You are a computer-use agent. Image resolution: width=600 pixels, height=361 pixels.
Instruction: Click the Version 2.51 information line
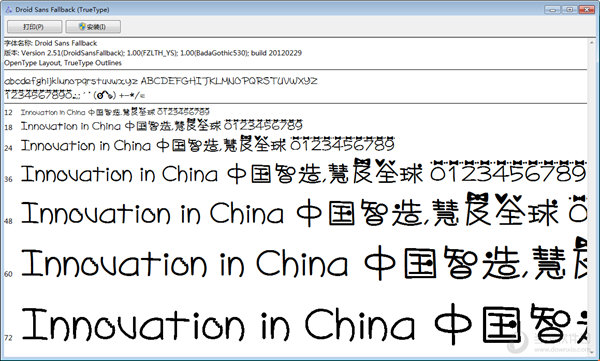pos(153,53)
